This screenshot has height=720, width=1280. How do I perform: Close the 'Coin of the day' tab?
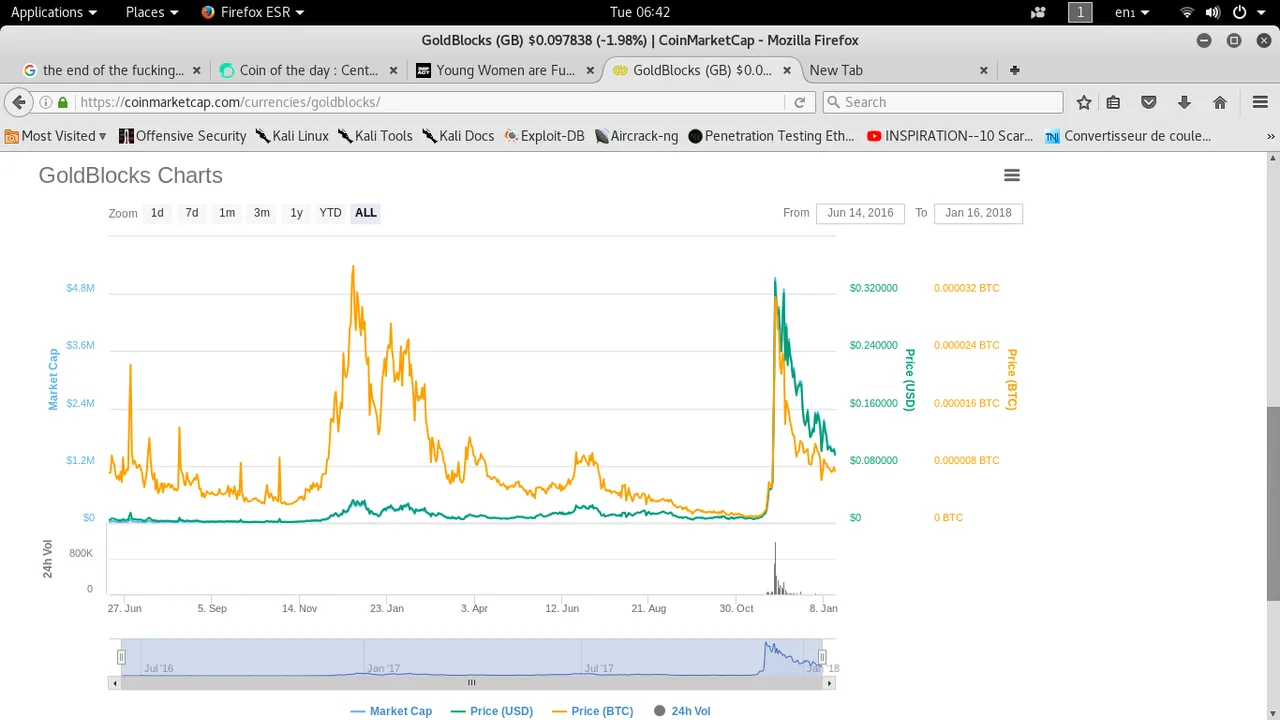(394, 70)
